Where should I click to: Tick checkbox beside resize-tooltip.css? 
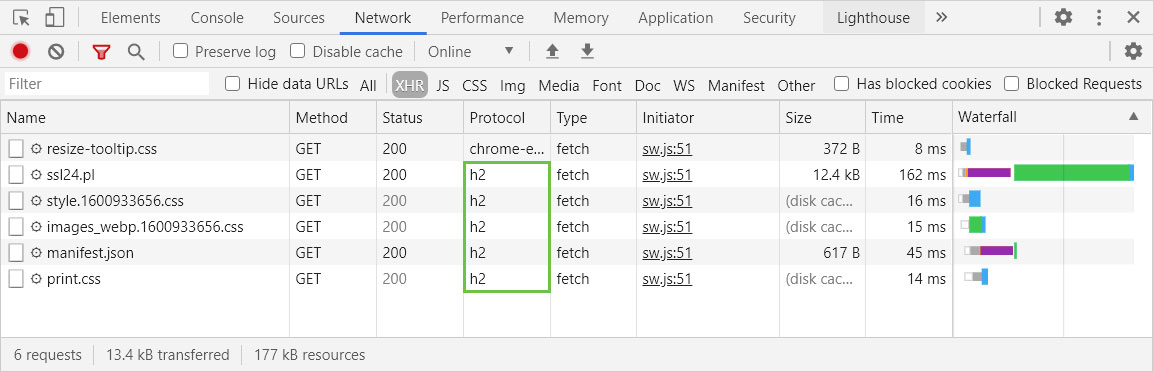16,149
